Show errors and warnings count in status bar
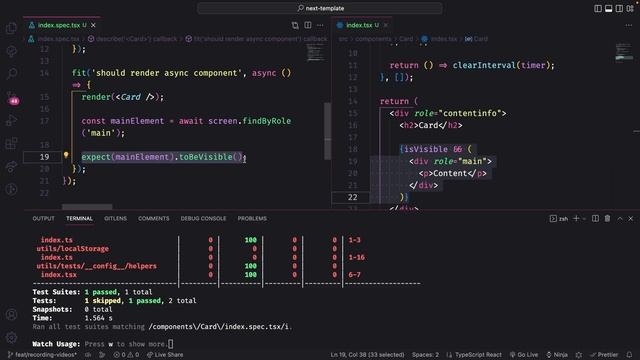Viewport: 640px width, 360px height. pyautogui.click(x=126, y=355)
